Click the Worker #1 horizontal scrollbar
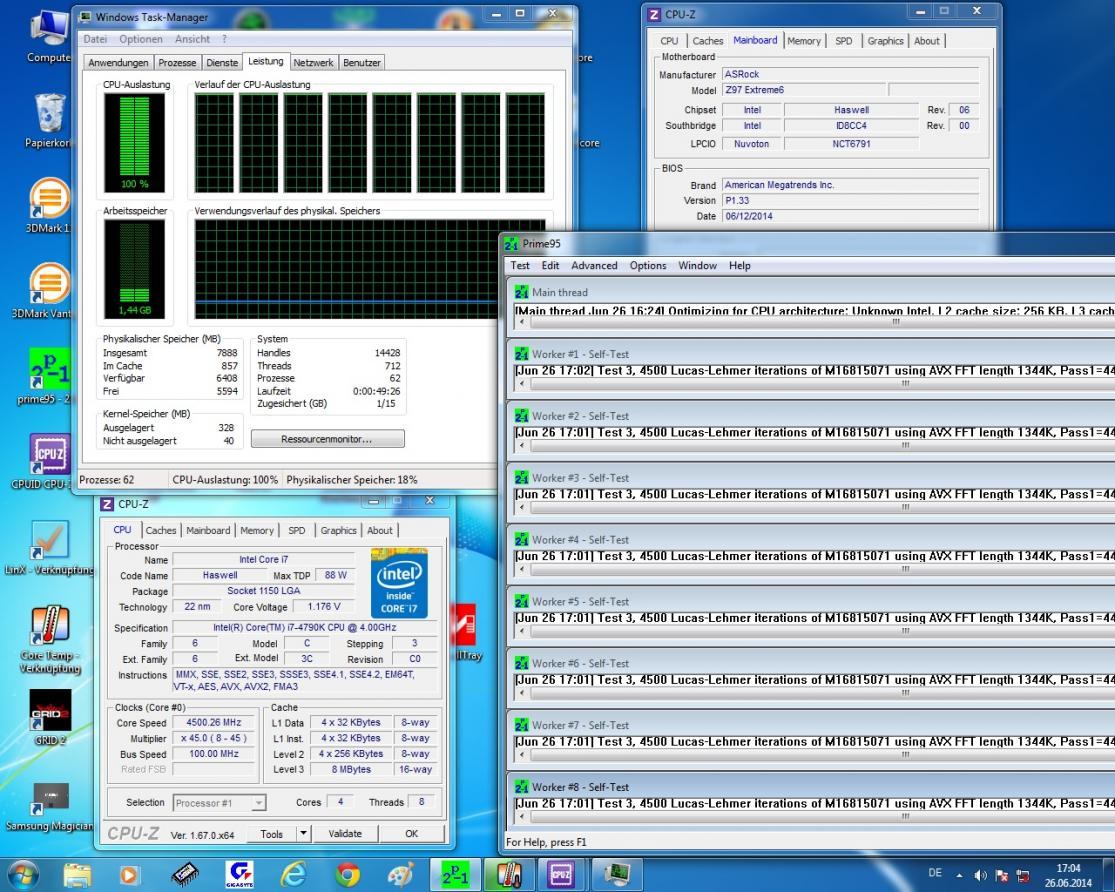Screen dimensions: 1115x892 [815, 383]
